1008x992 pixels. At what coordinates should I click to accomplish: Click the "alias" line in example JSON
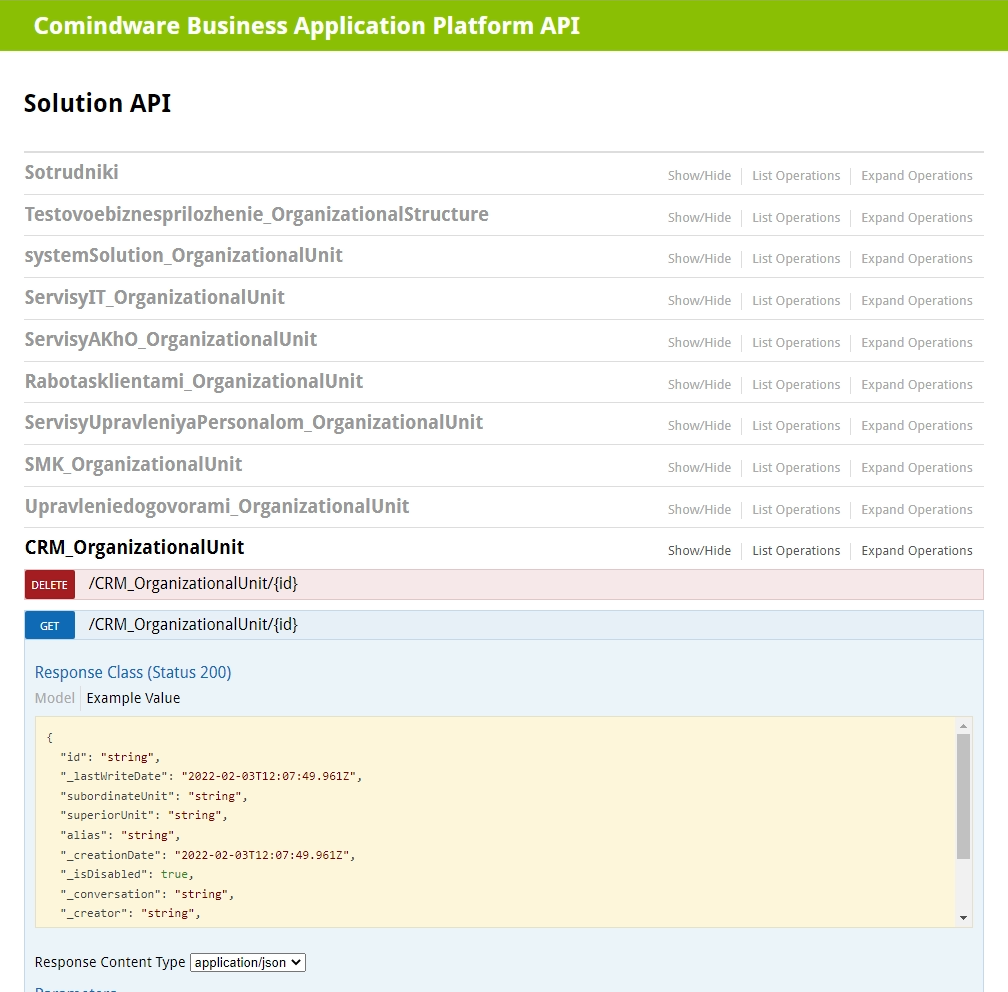pos(120,835)
